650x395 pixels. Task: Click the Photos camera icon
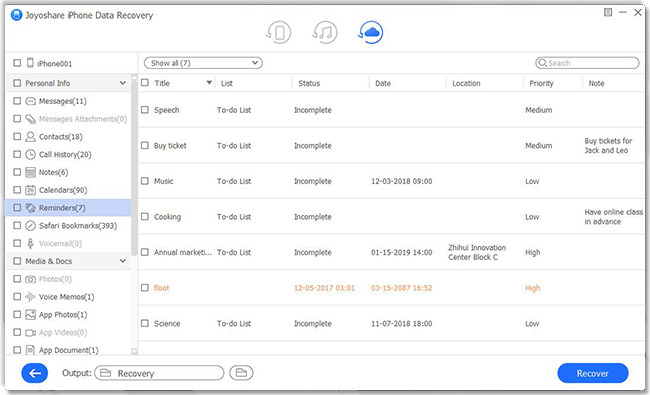tap(31, 279)
